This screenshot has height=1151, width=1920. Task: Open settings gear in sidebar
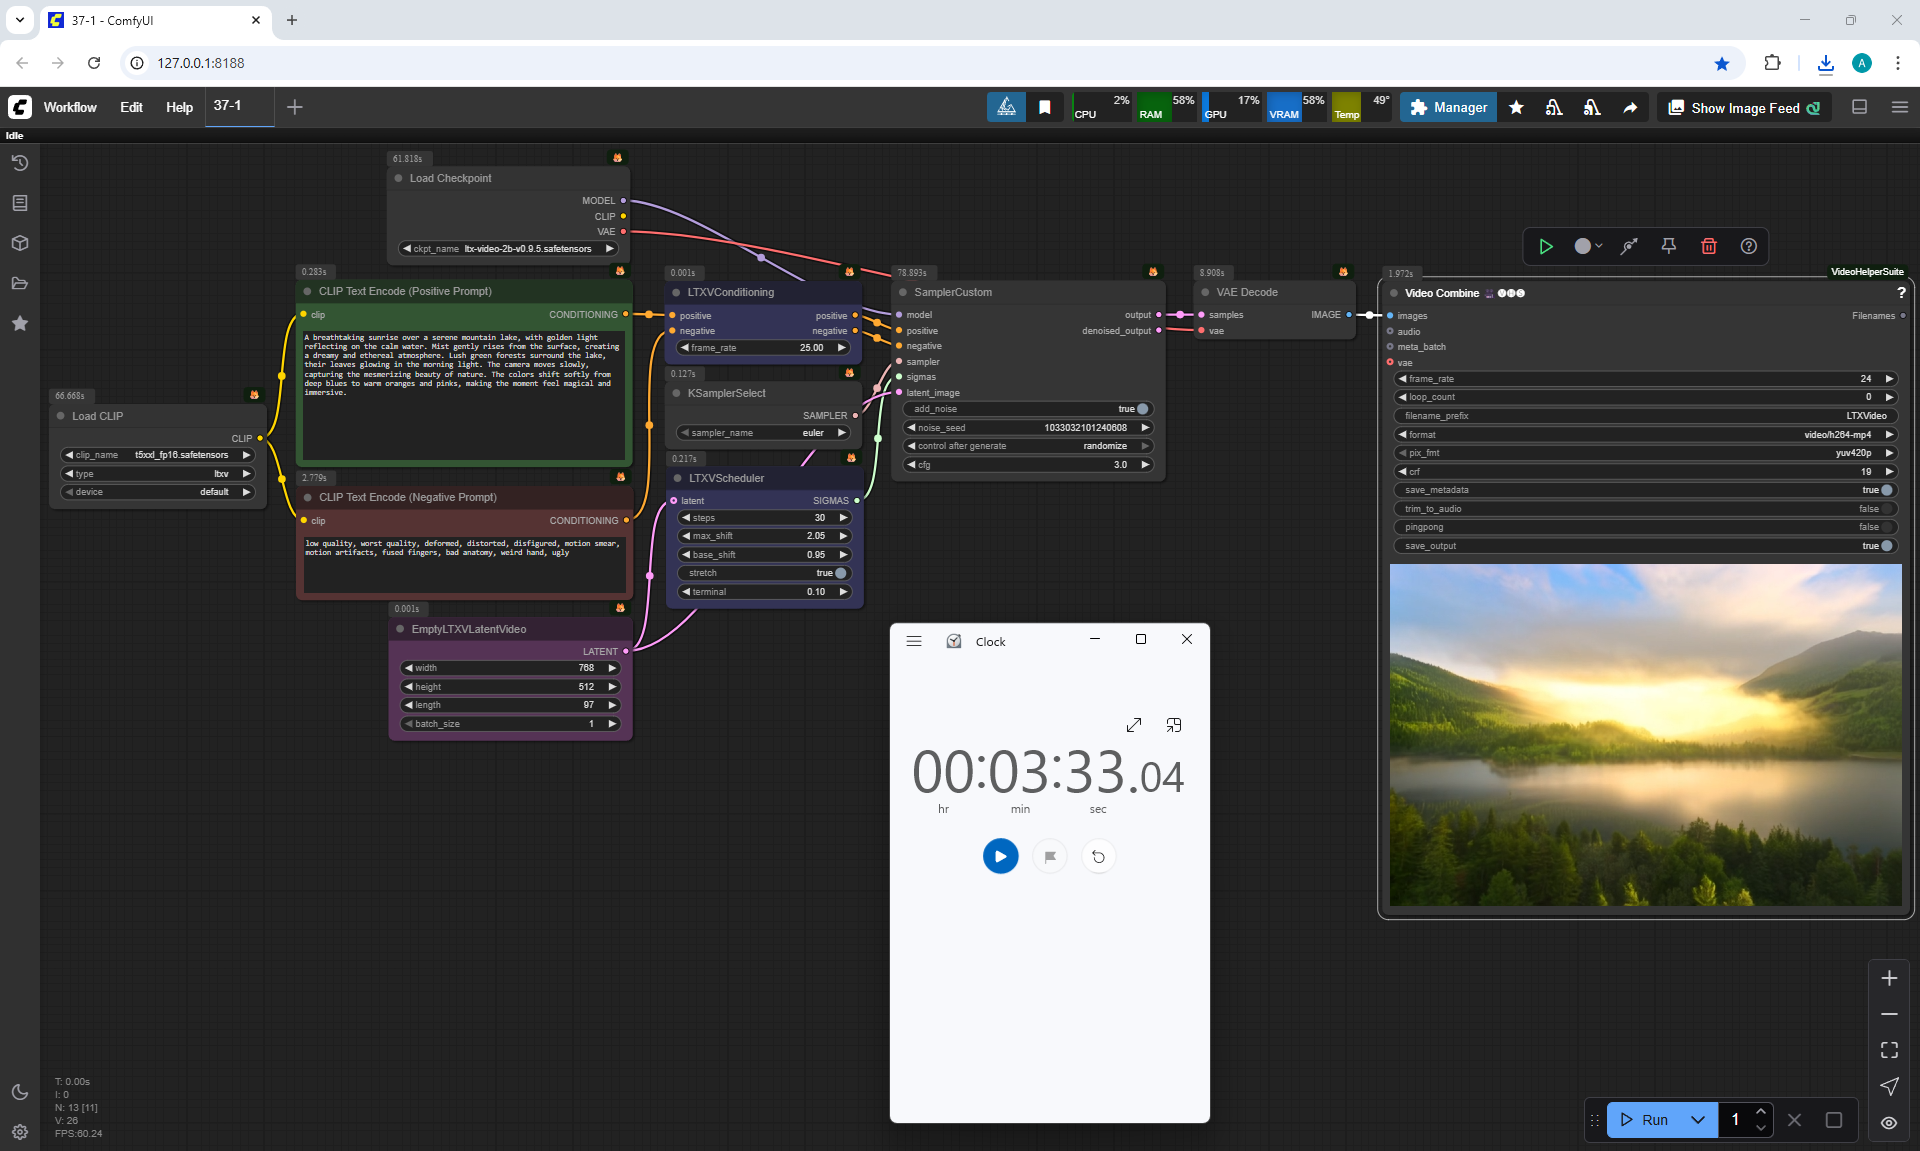pyautogui.click(x=20, y=1132)
